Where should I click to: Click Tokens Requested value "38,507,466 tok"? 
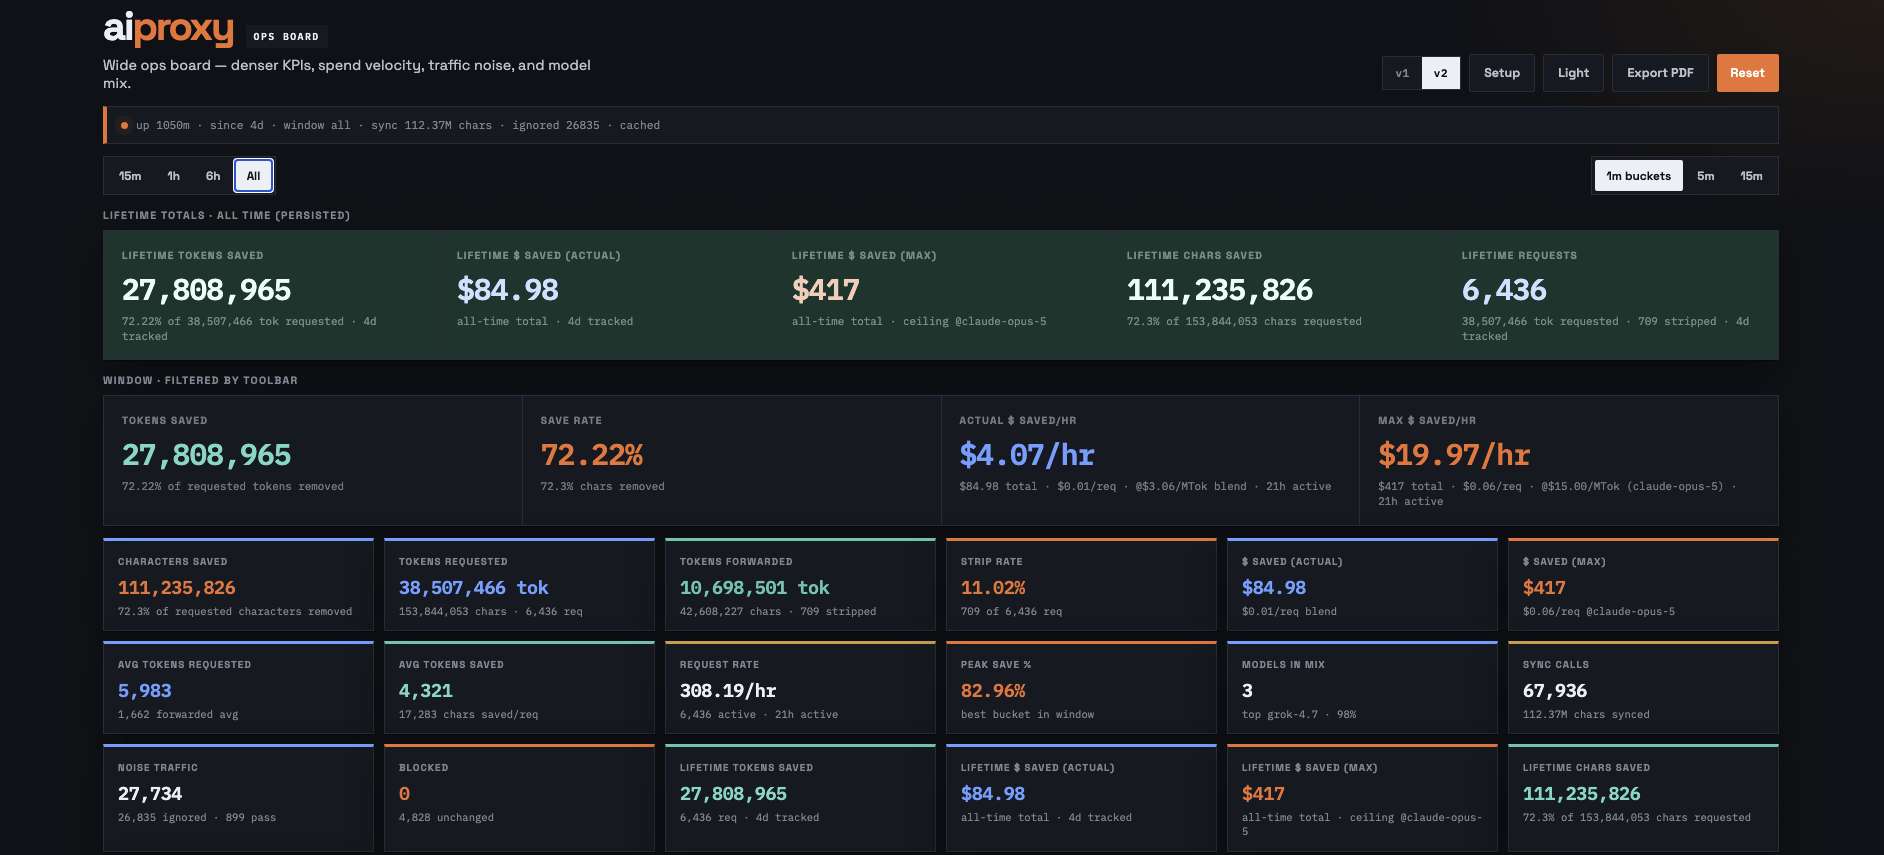[474, 588]
